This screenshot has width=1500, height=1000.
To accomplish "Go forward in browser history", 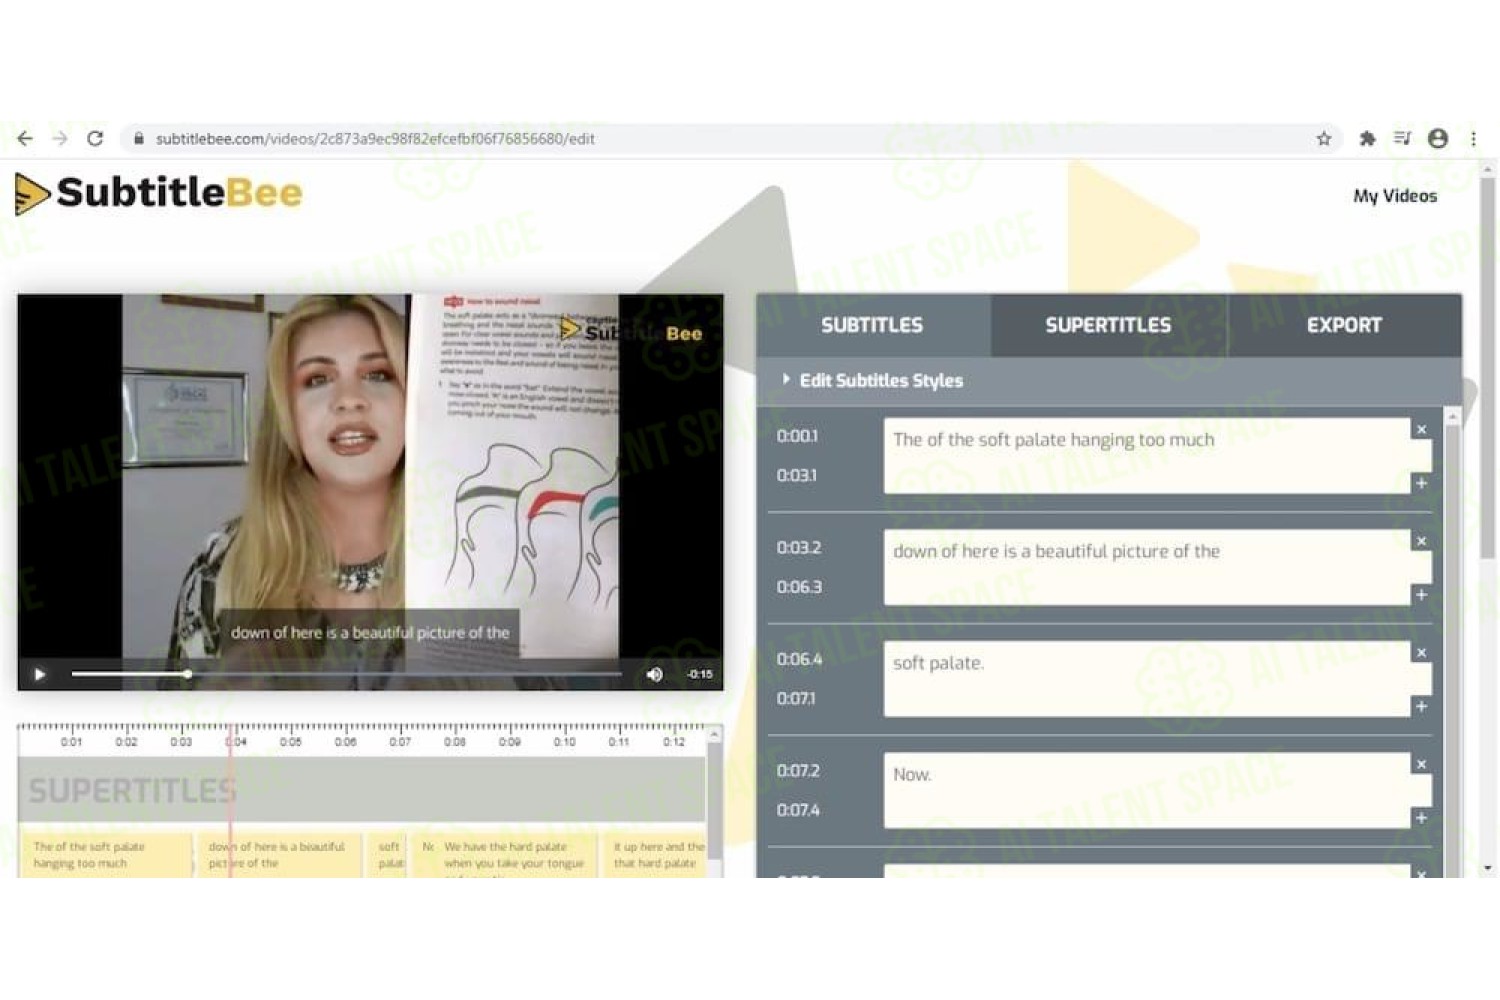I will pyautogui.click(x=60, y=139).
